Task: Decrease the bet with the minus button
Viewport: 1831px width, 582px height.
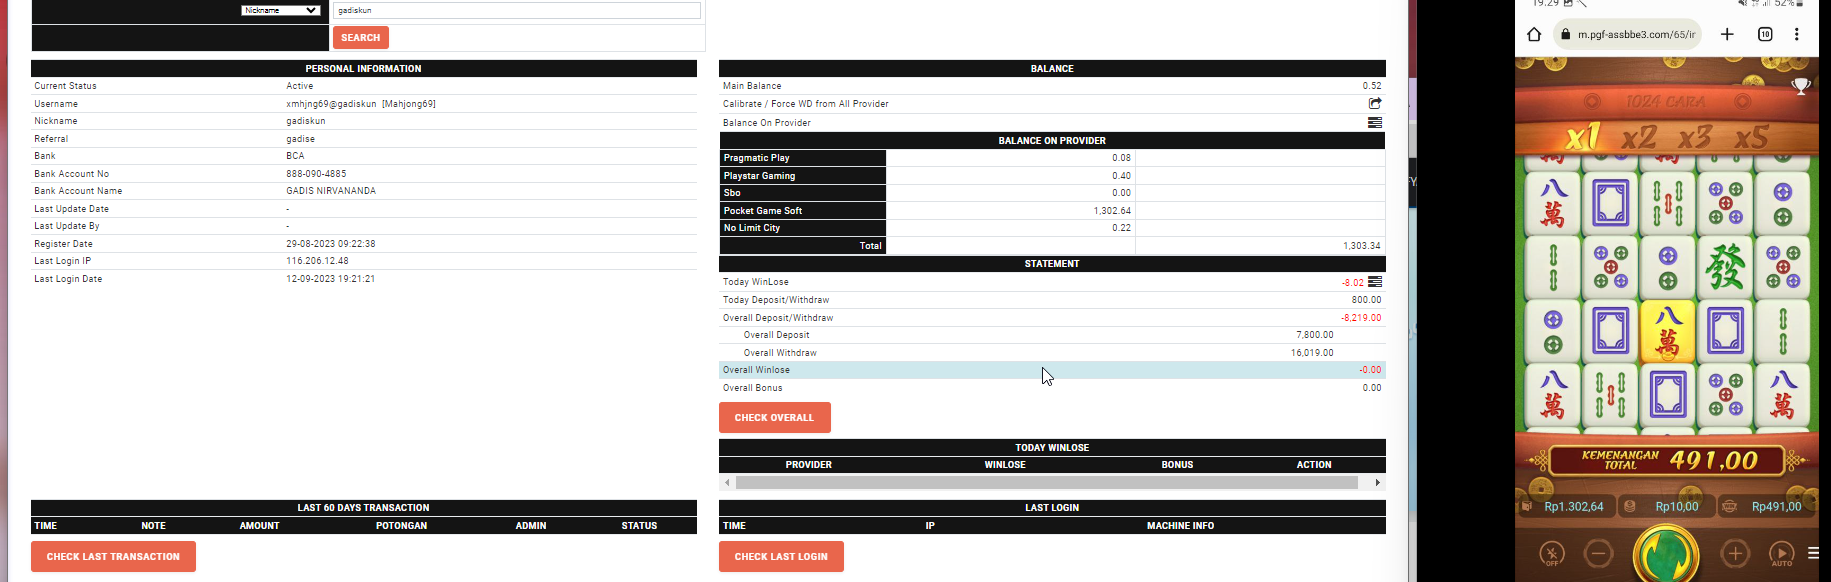Action: pos(1598,553)
